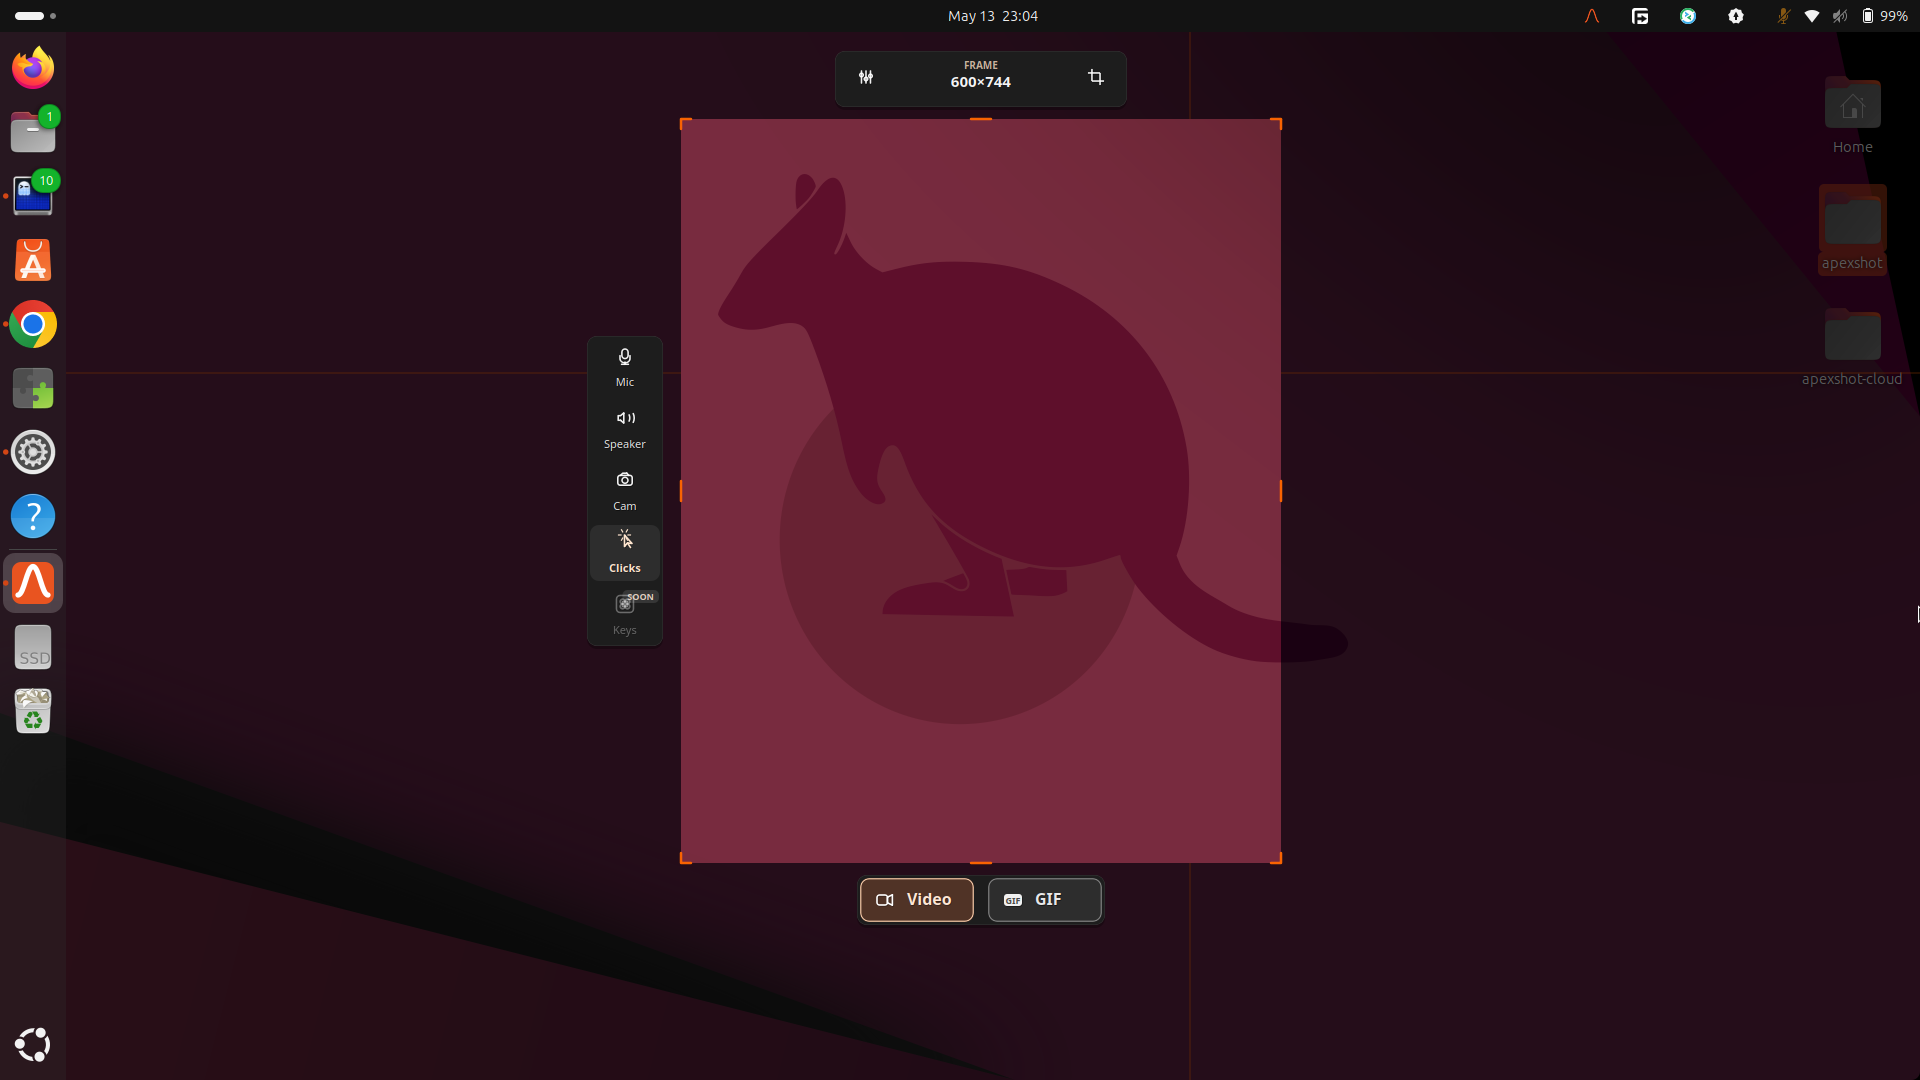Click the green circular tray icon
The width and height of the screenshot is (1920, 1080).
tap(1688, 16)
